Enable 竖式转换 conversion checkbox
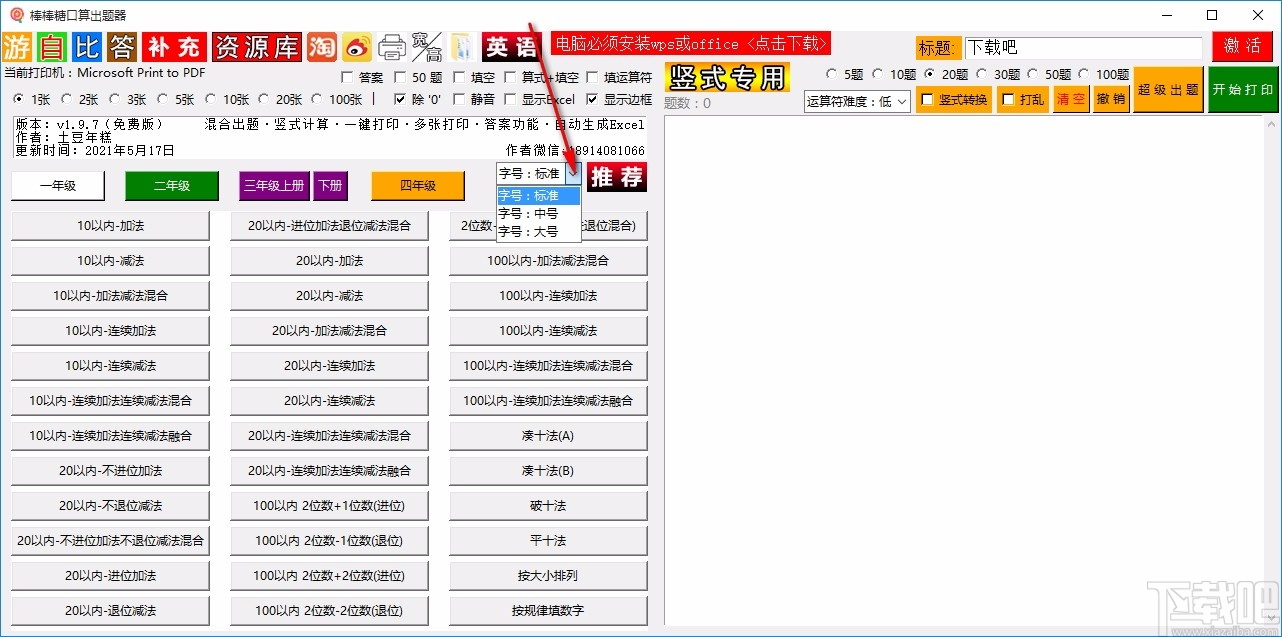This screenshot has height=637, width=1282. tap(927, 98)
